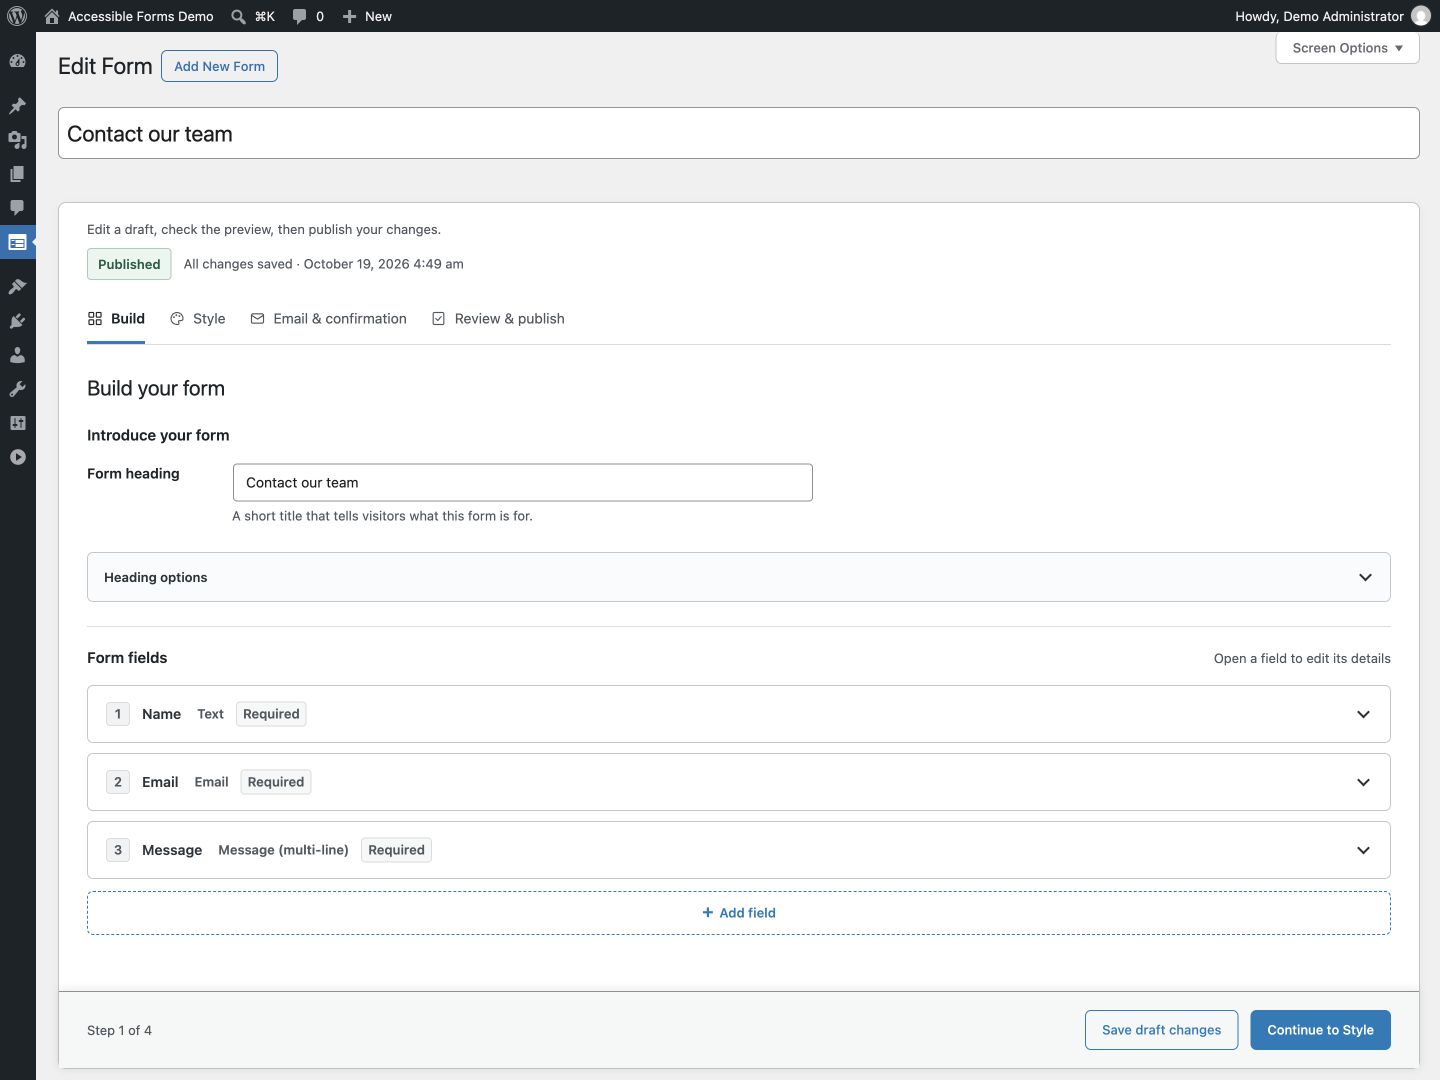Click the 'Introduce your form' subheading
1440x1080 pixels.
[158, 435]
